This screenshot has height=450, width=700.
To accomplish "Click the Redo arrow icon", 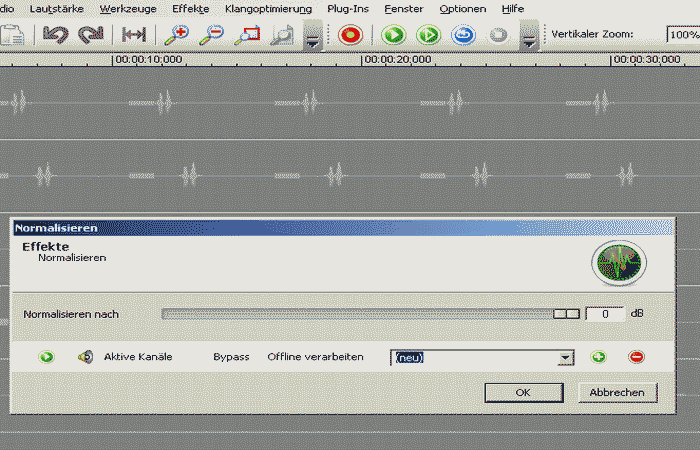I will click(89, 35).
